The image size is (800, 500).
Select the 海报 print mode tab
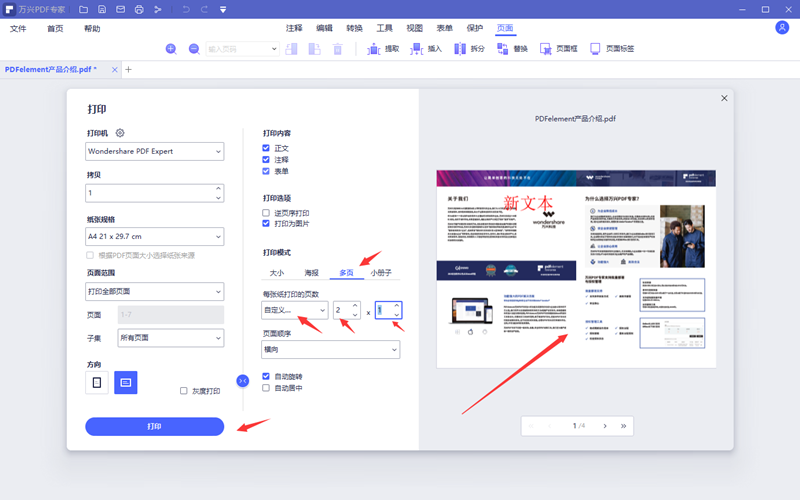point(312,272)
